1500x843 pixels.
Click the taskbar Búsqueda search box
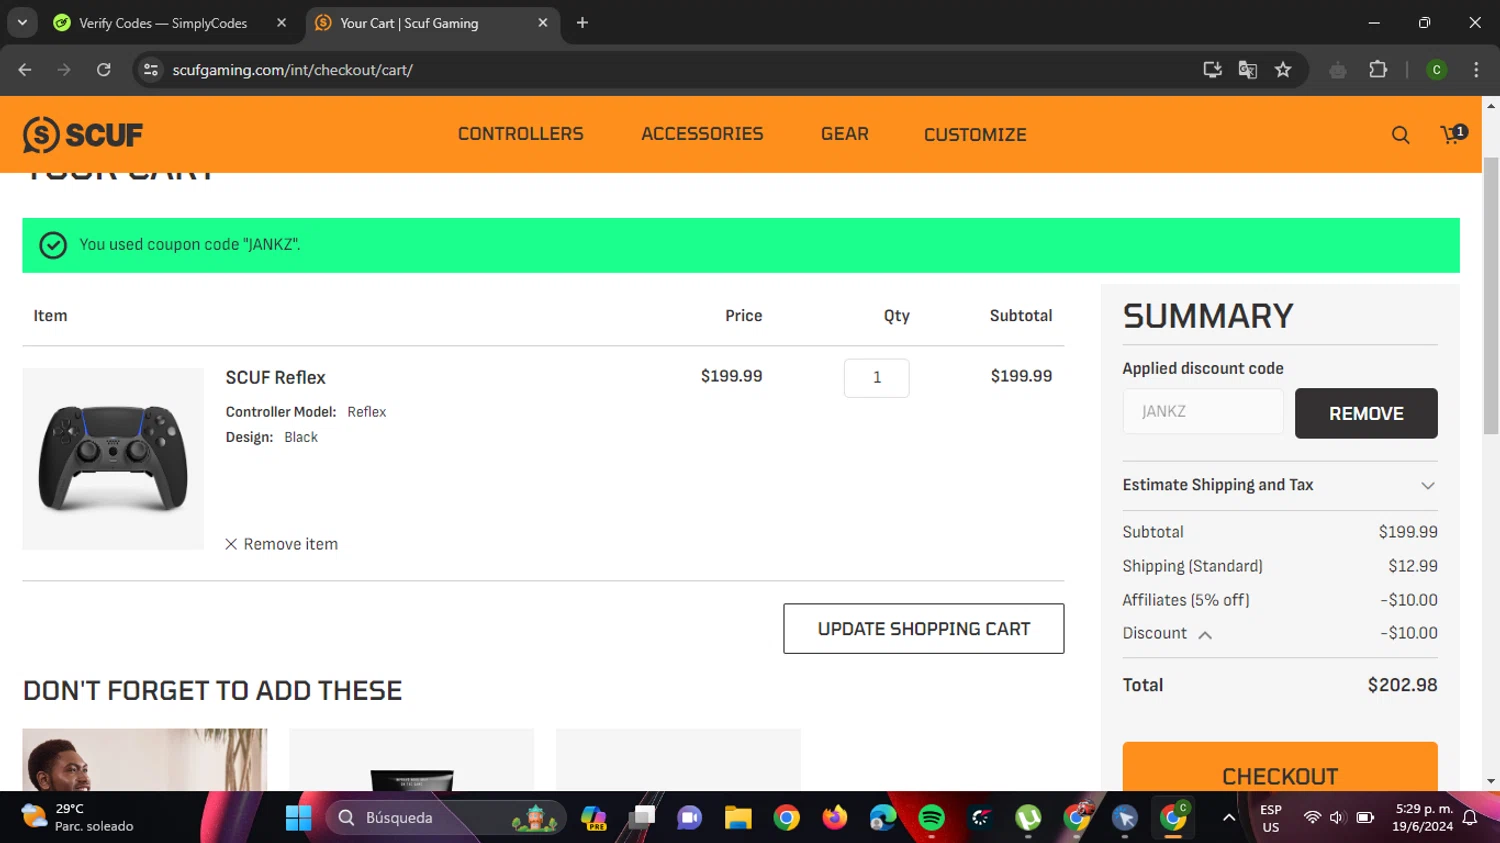(x=445, y=818)
